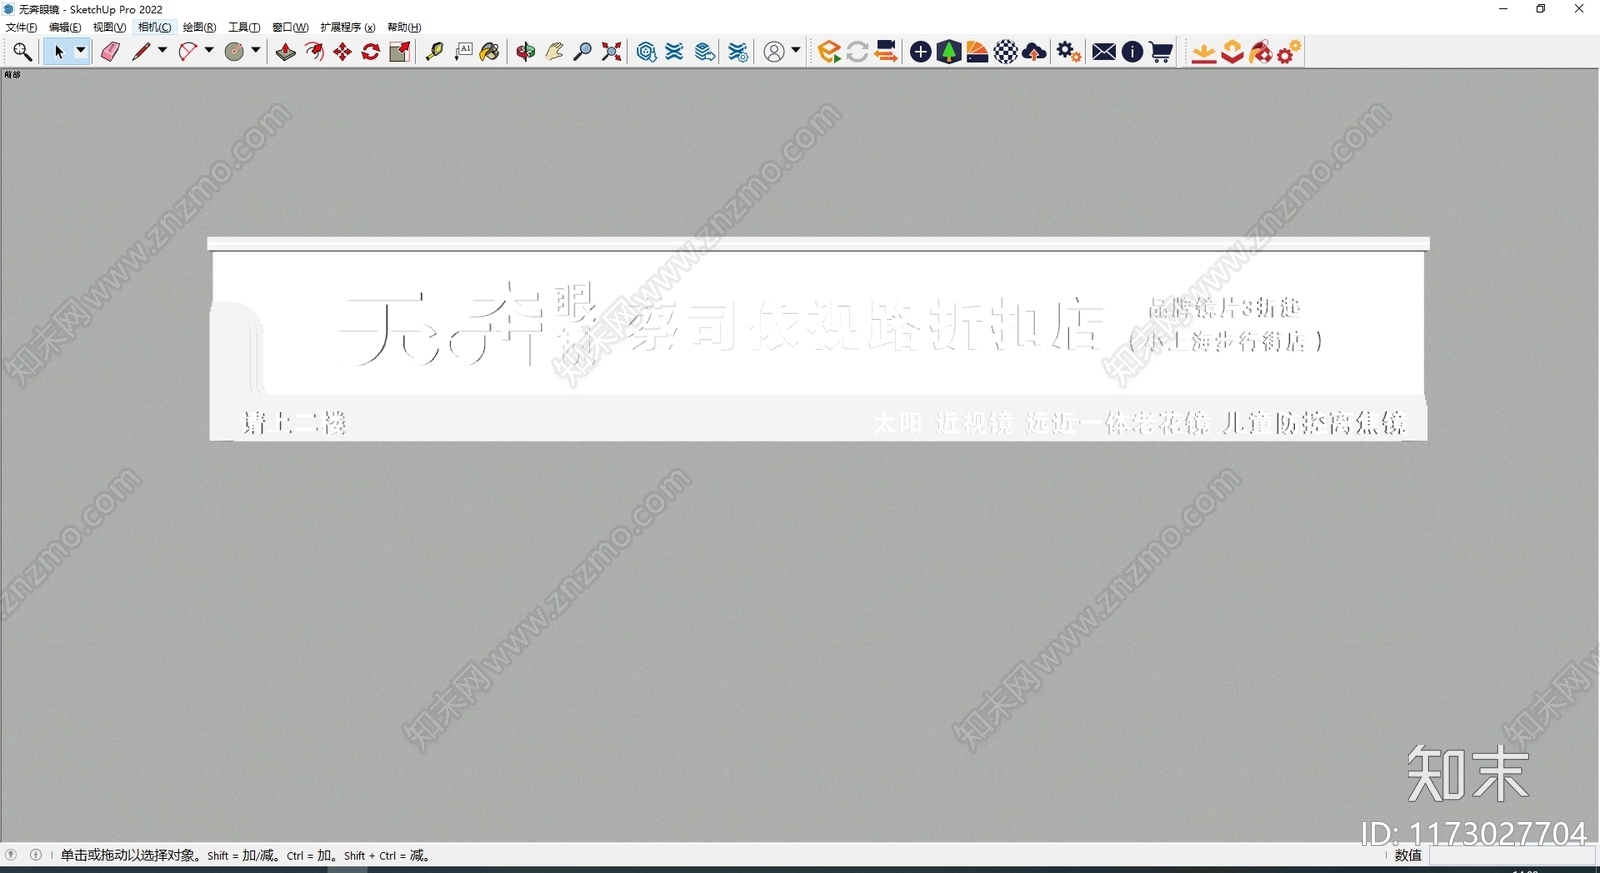Click the user account profile icon

pos(774,52)
